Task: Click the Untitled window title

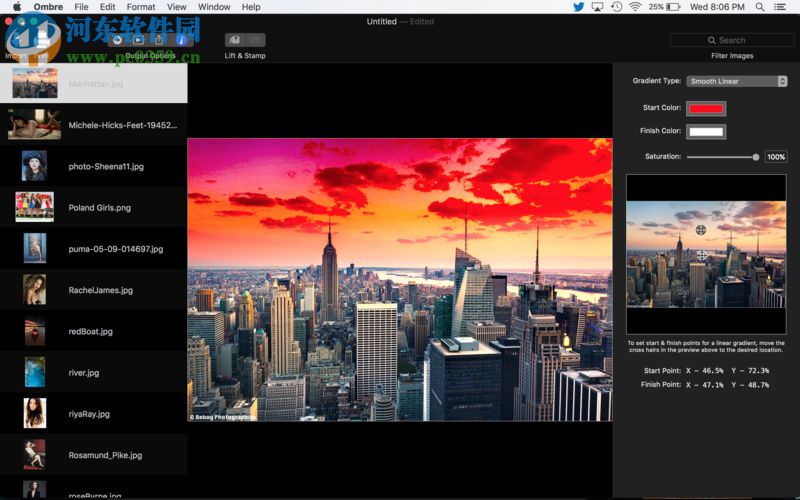Action: [381, 21]
